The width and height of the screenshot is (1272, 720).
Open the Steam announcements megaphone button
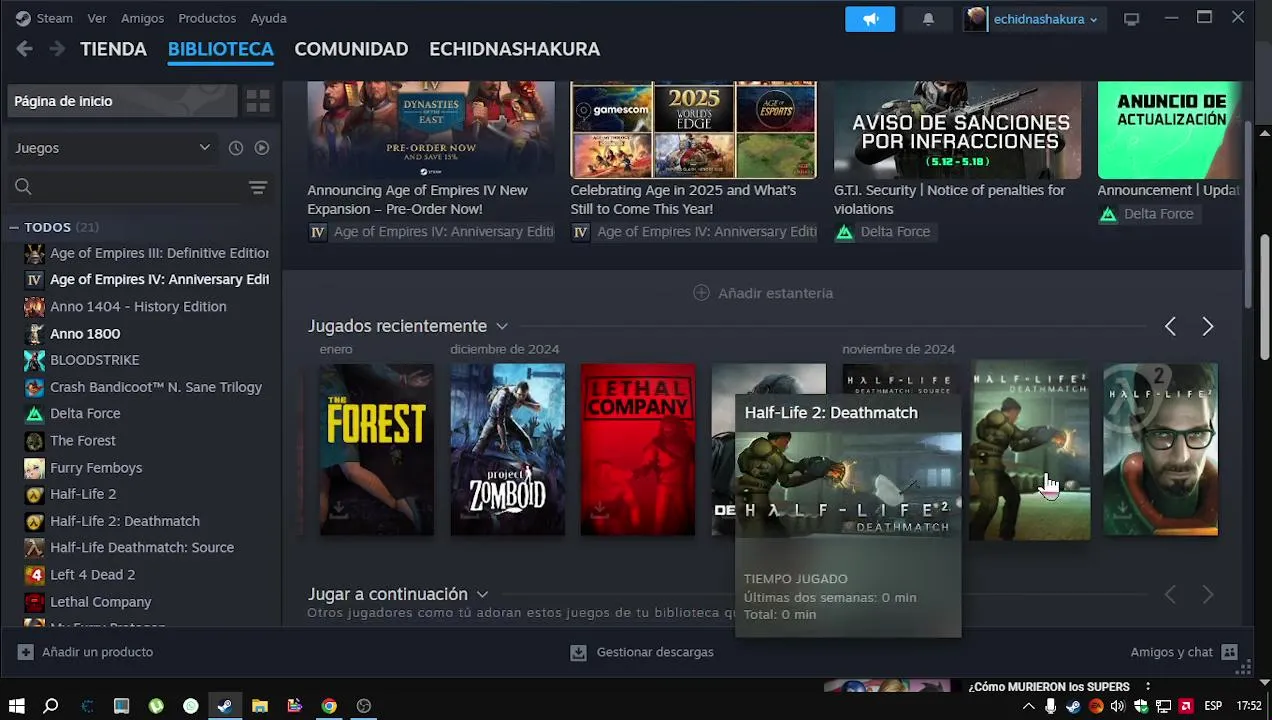pyautogui.click(x=870, y=19)
